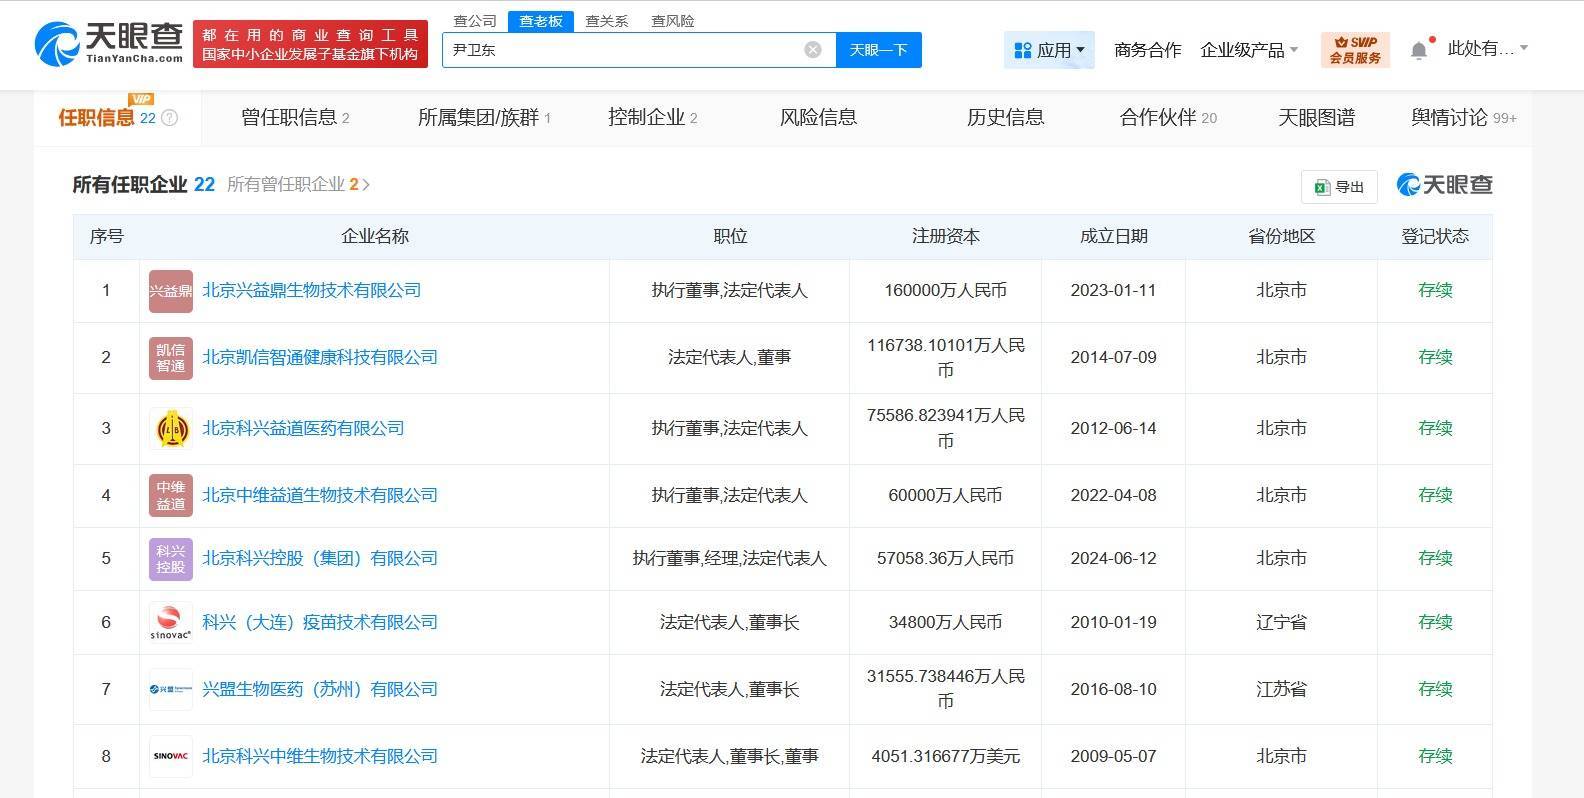This screenshot has height=798, width=1584.
Task: Click sinovac logo of 科兴（大连）
Action: tap(171, 623)
